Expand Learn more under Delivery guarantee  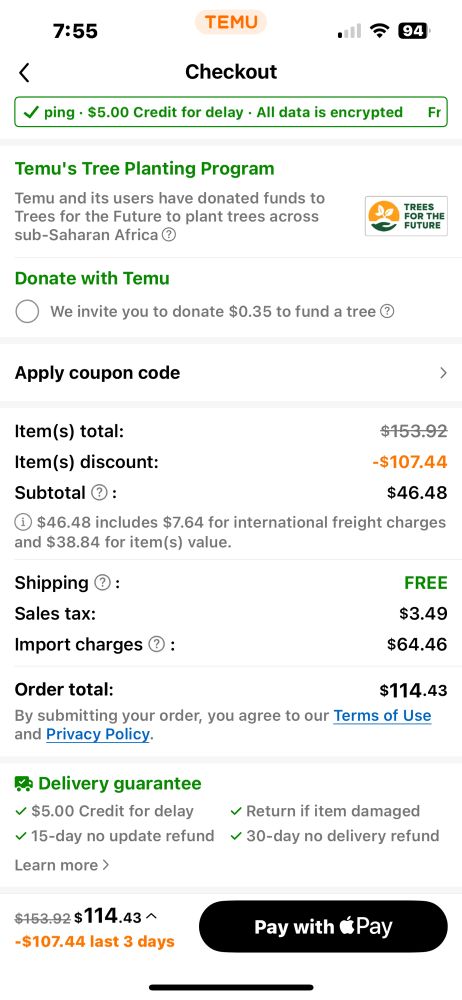62,865
